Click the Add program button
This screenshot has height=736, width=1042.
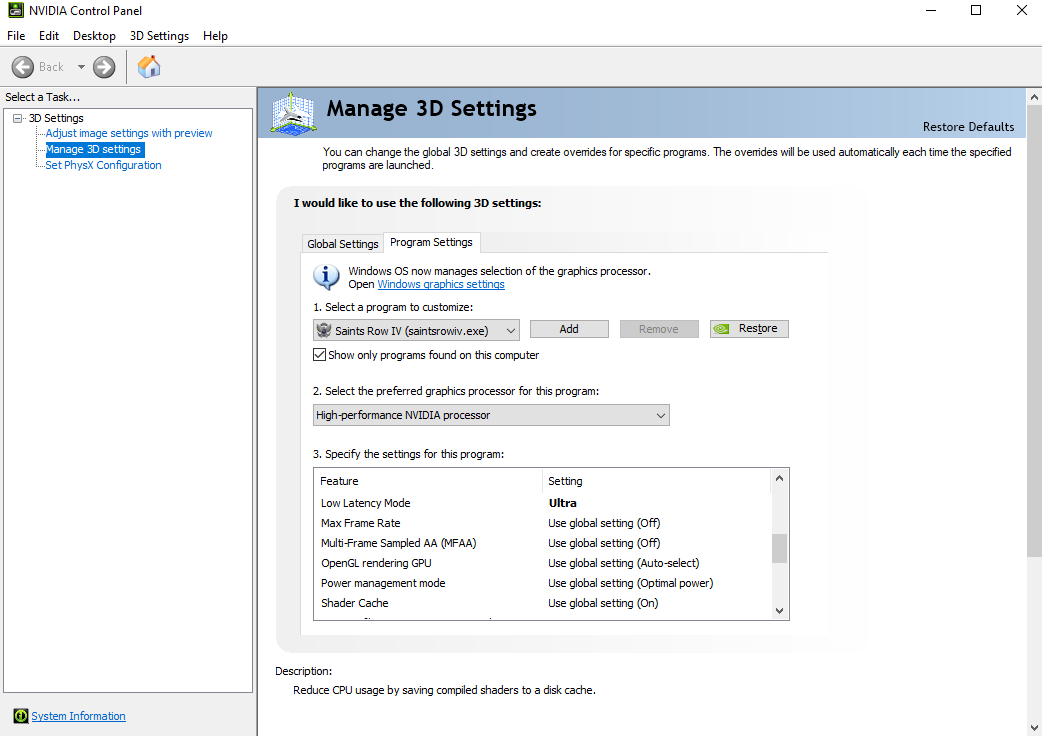pyautogui.click(x=569, y=329)
